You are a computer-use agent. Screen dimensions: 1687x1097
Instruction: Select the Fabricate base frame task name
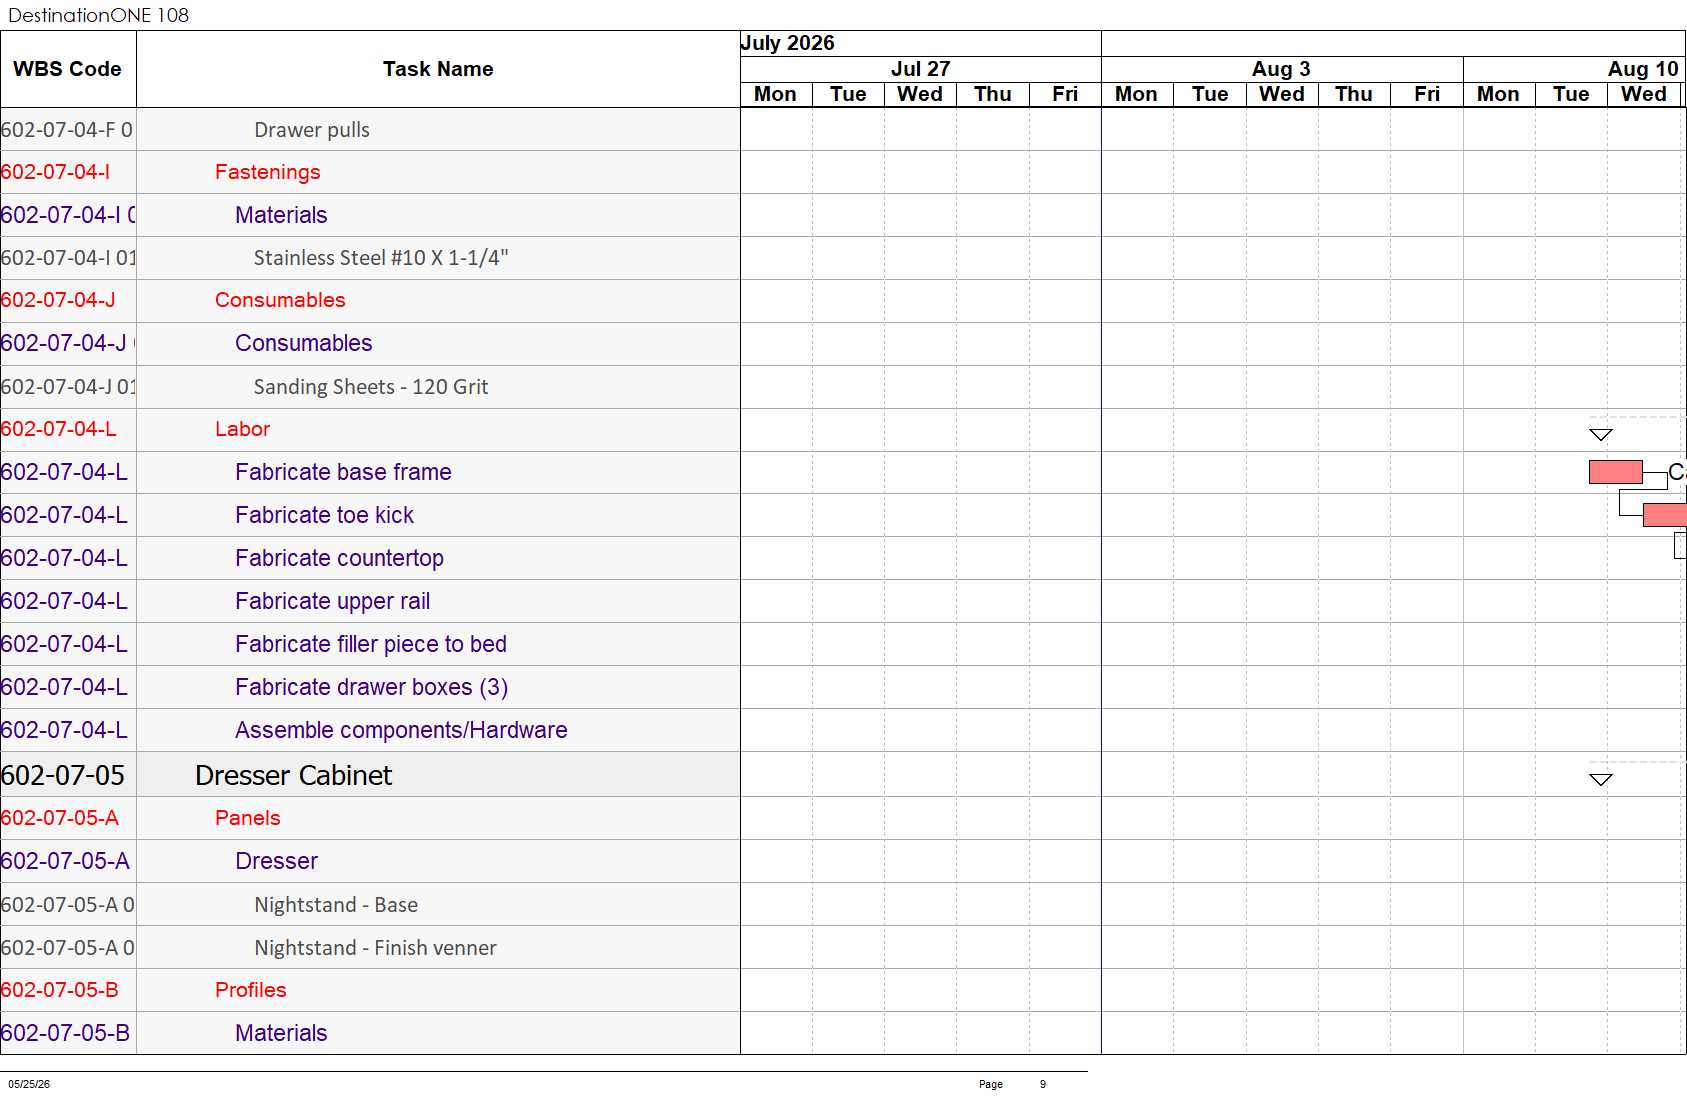pos(343,472)
